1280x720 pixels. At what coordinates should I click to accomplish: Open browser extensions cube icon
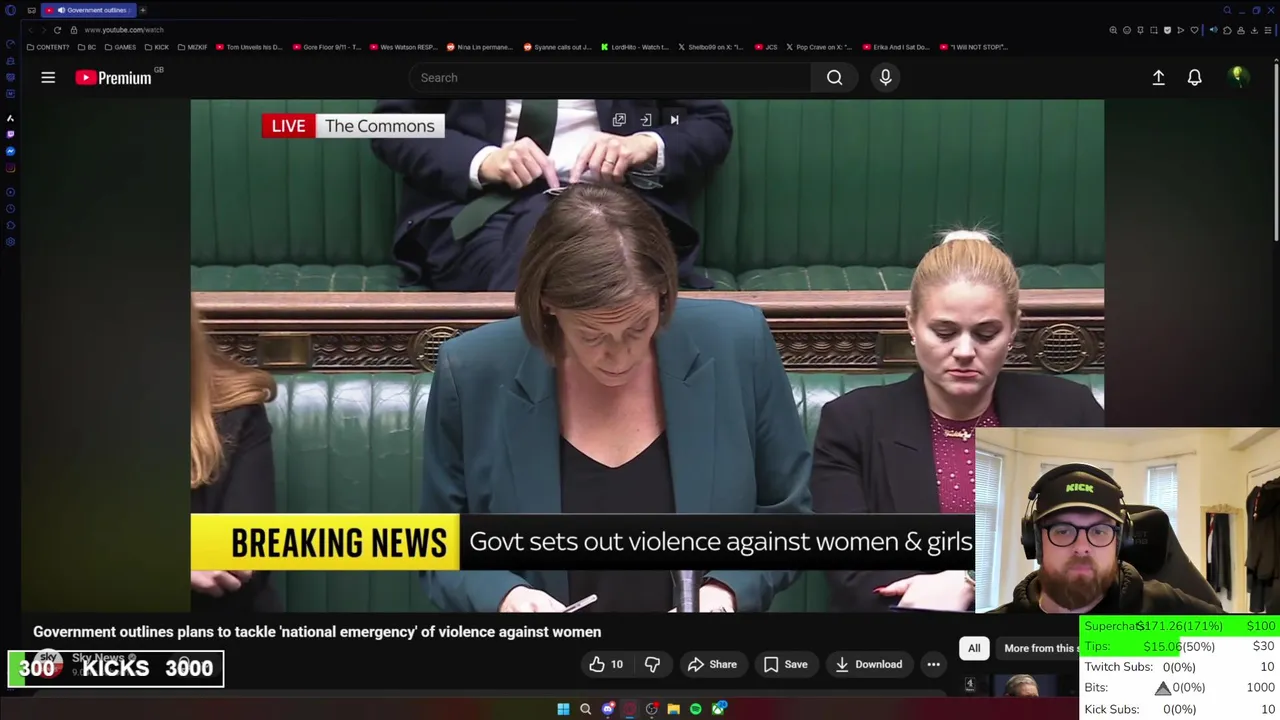coord(1227,30)
